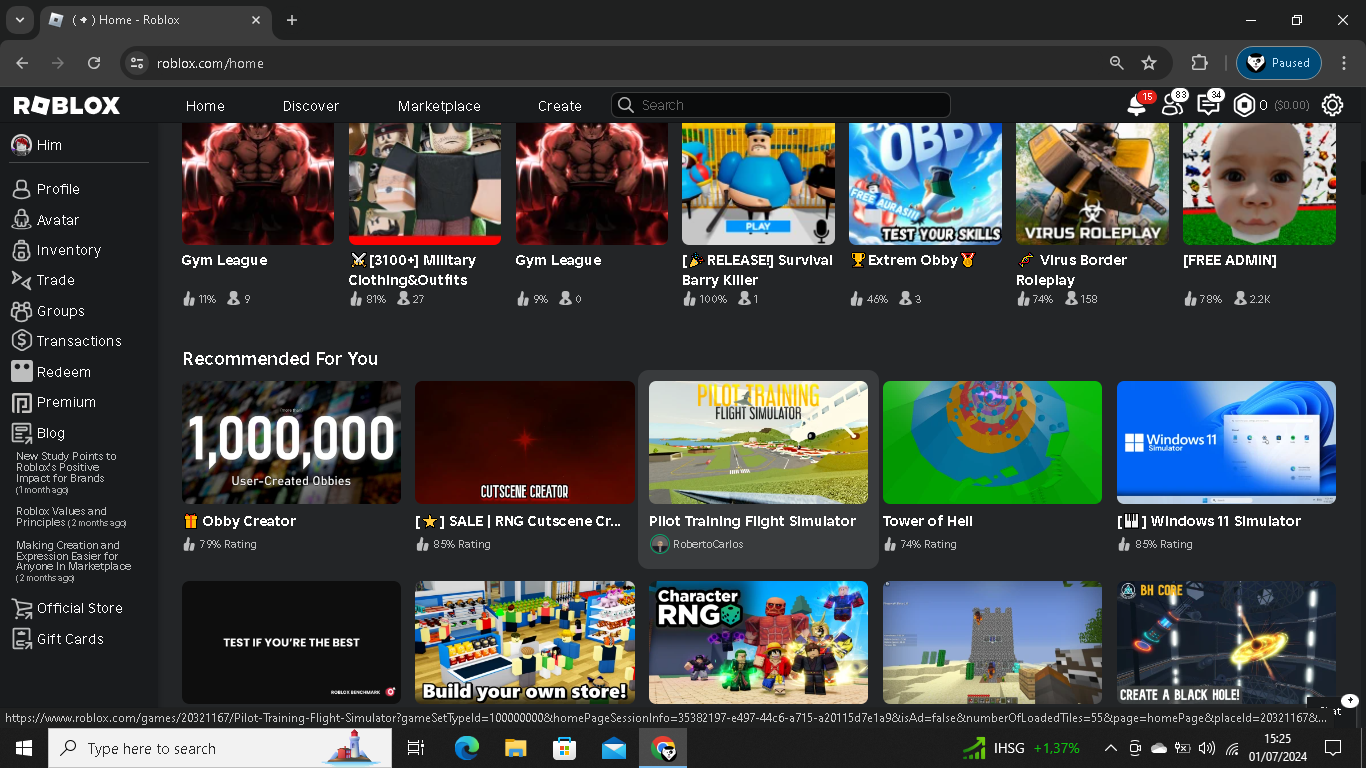Open Mail from the taskbar
This screenshot has height=768, width=1366.
coord(614,748)
